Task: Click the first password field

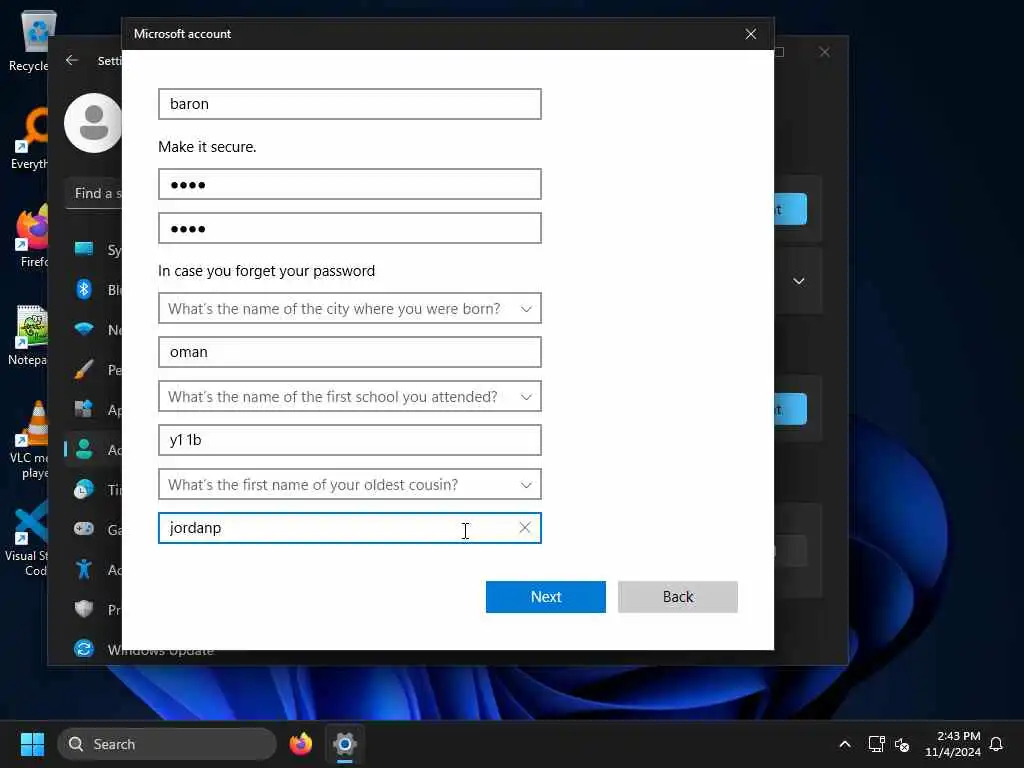Action: coord(349,184)
